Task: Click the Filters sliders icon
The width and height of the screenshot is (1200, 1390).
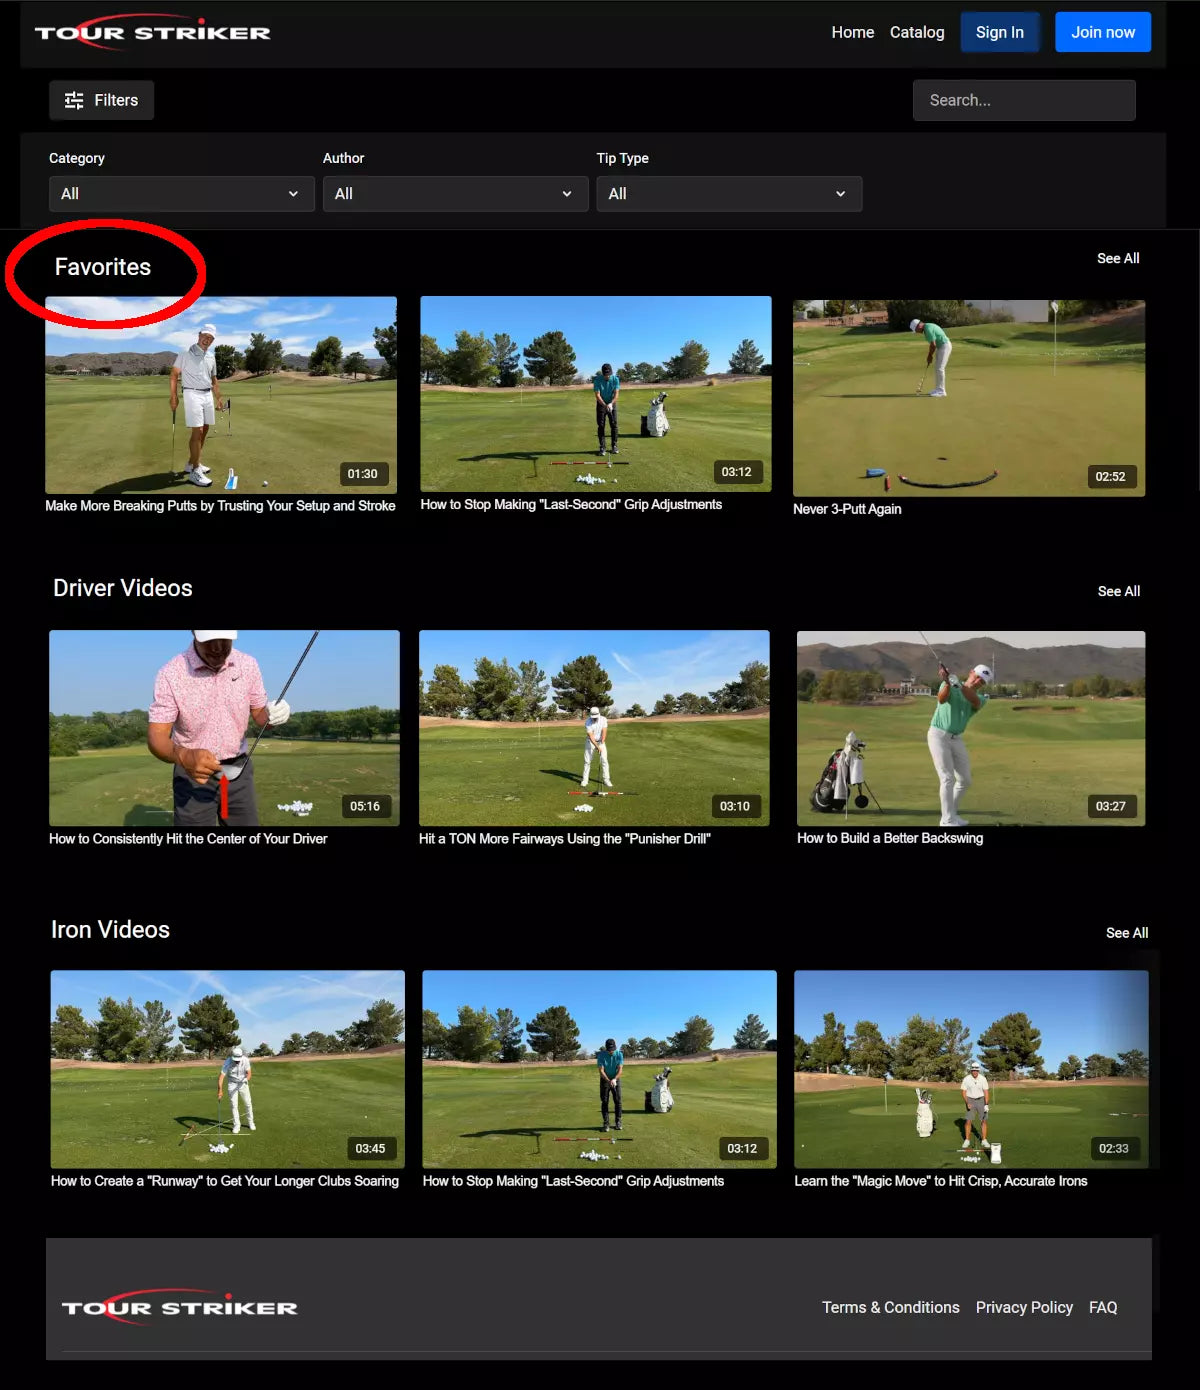Action: tap(74, 100)
